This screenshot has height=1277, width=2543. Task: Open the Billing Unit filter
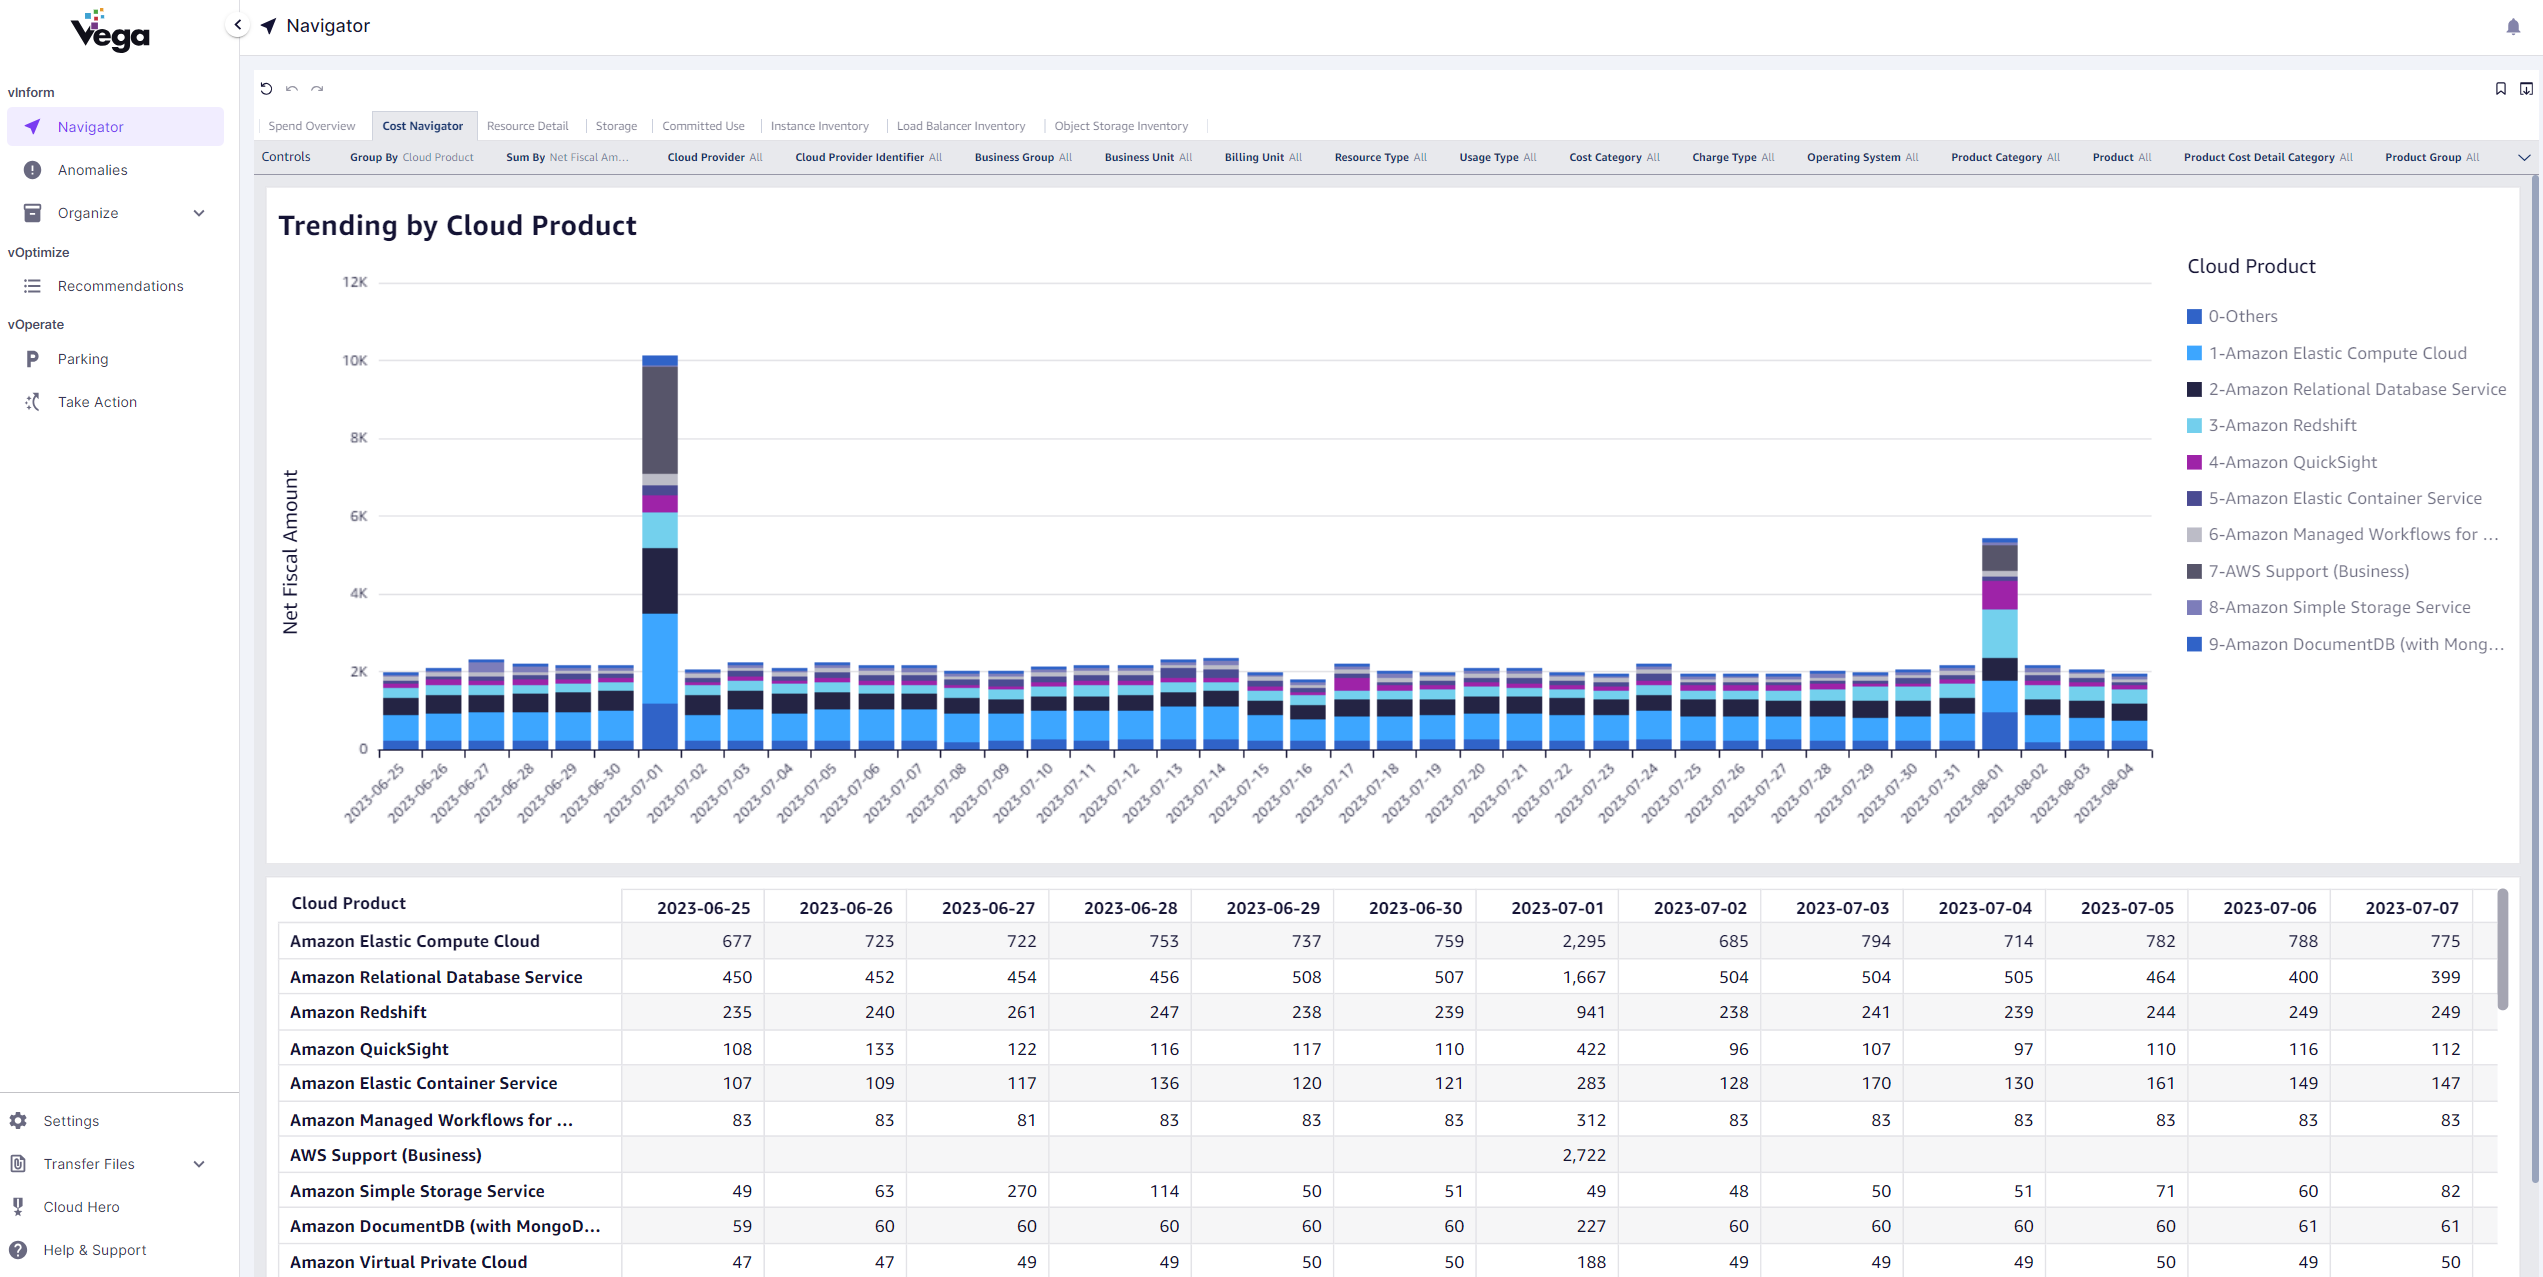click(x=1263, y=157)
